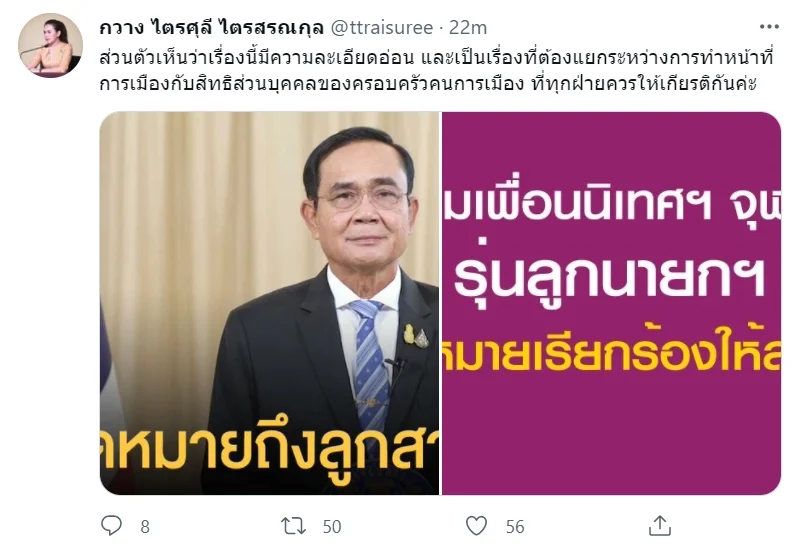
Task: Open the @ttraisuree handle link
Action: pyautogui.click(x=382, y=28)
